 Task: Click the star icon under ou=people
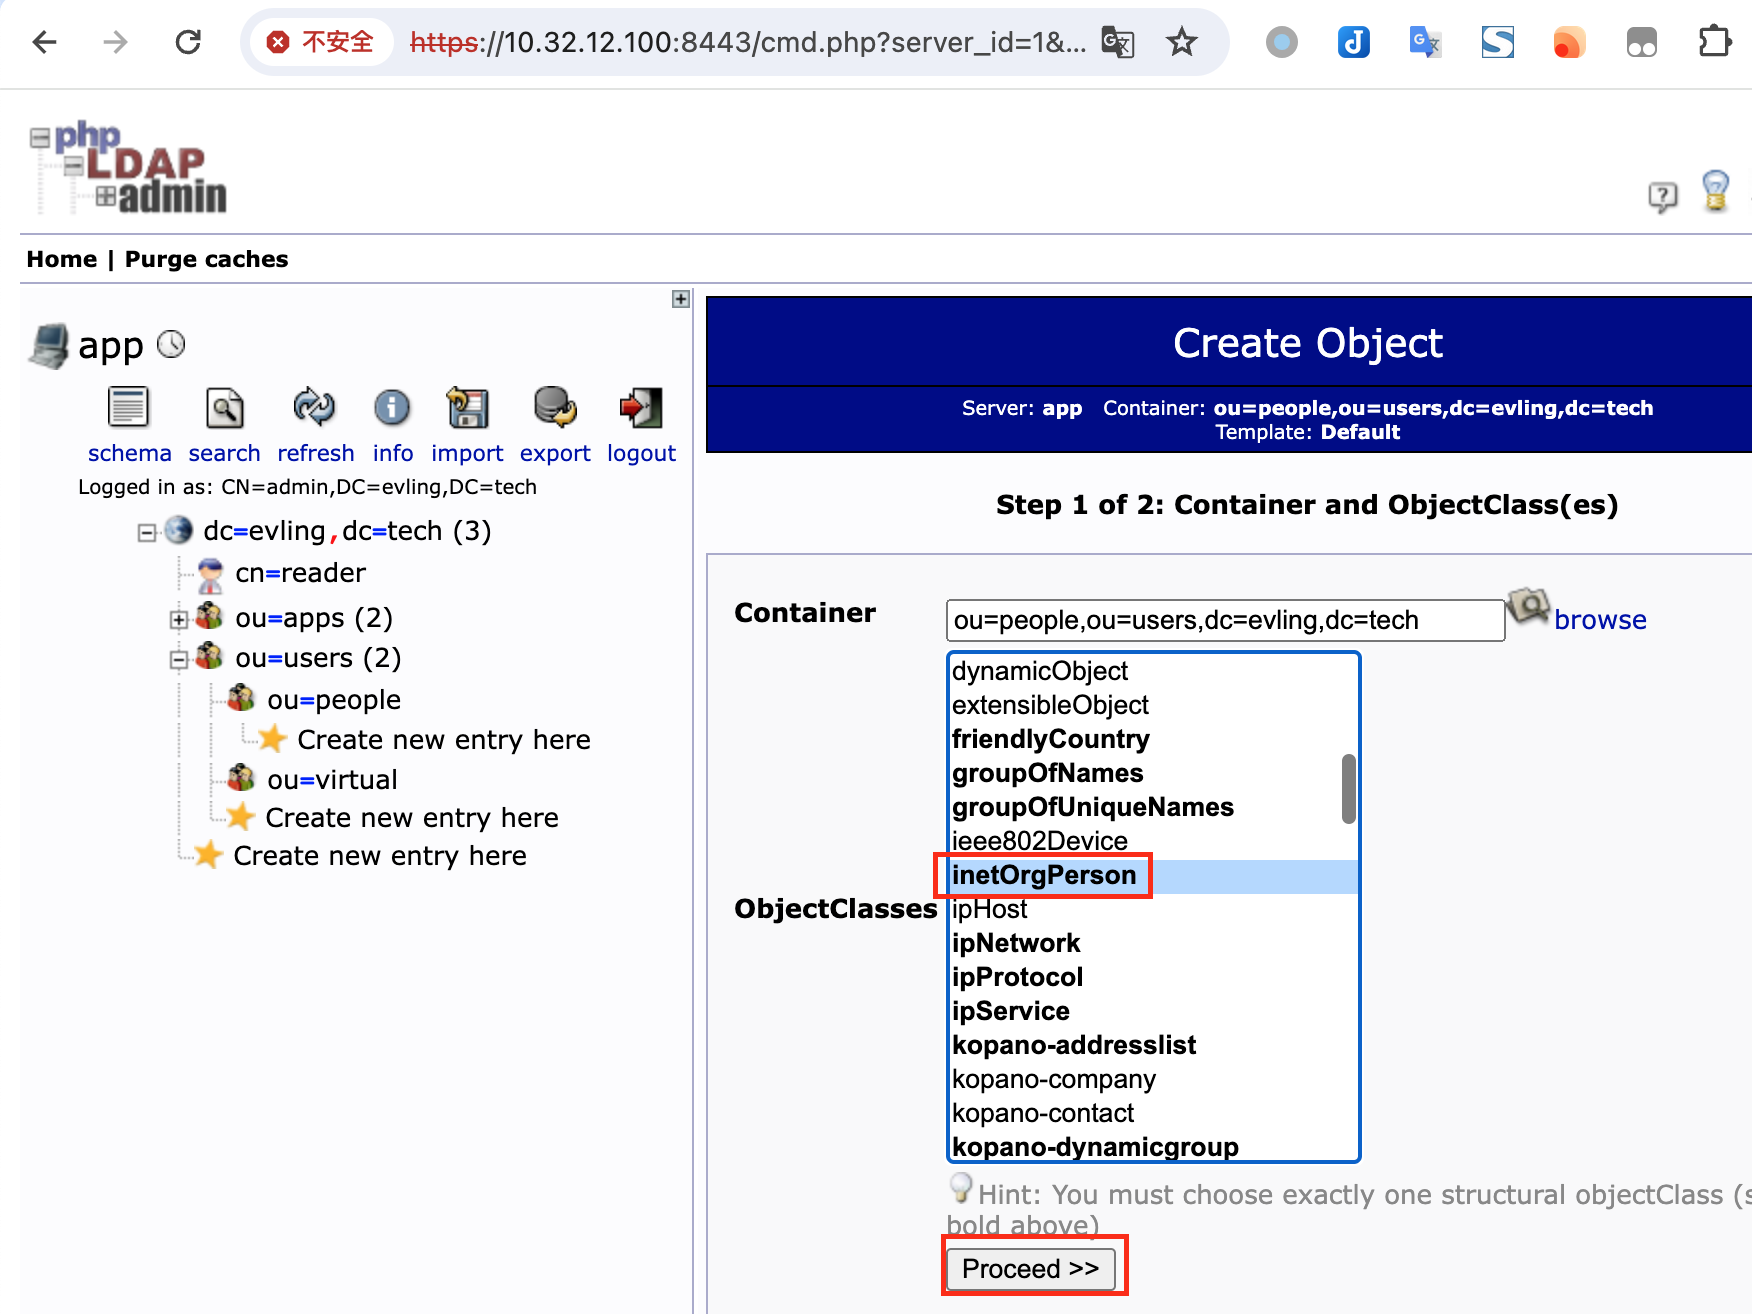(272, 739)
